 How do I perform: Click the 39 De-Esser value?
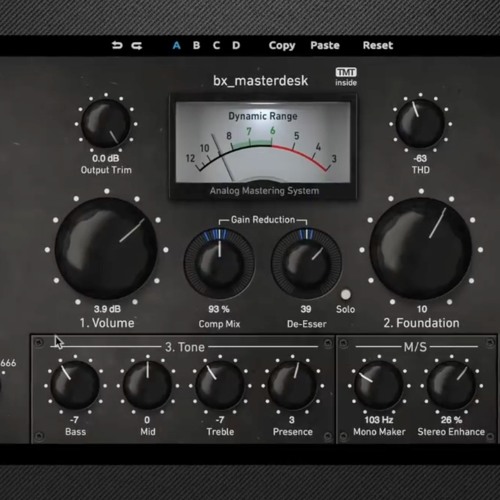306,309
